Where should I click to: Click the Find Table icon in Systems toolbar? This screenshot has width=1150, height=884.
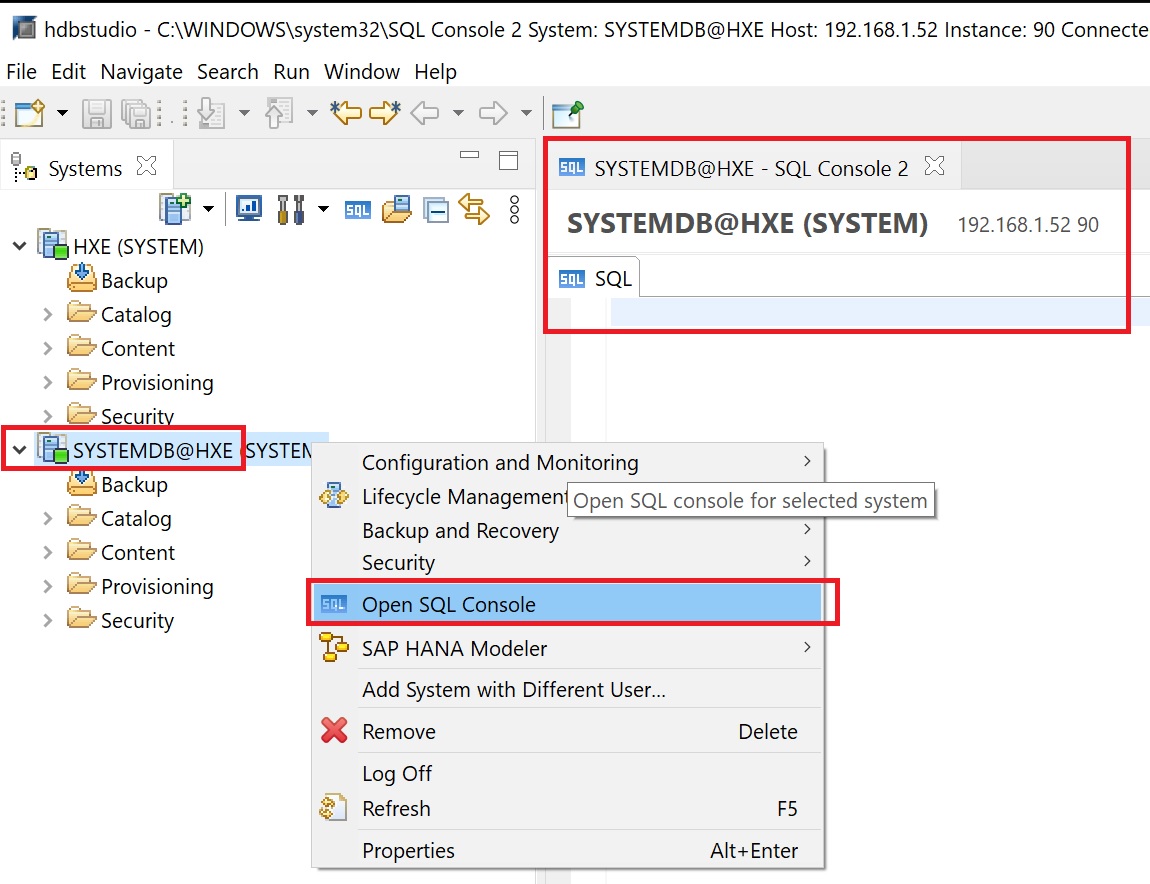(x=397, y=209)
